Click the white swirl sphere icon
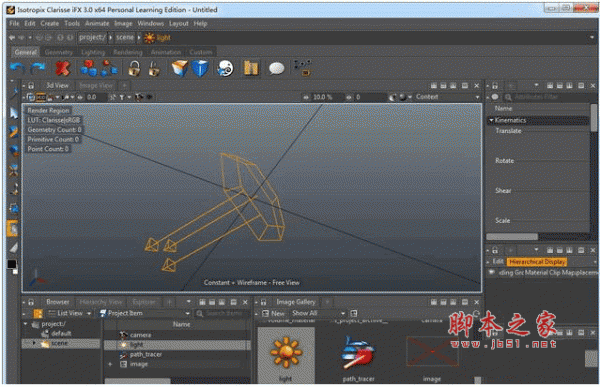Viewport: 600px width, 387px height. point(225,69)
